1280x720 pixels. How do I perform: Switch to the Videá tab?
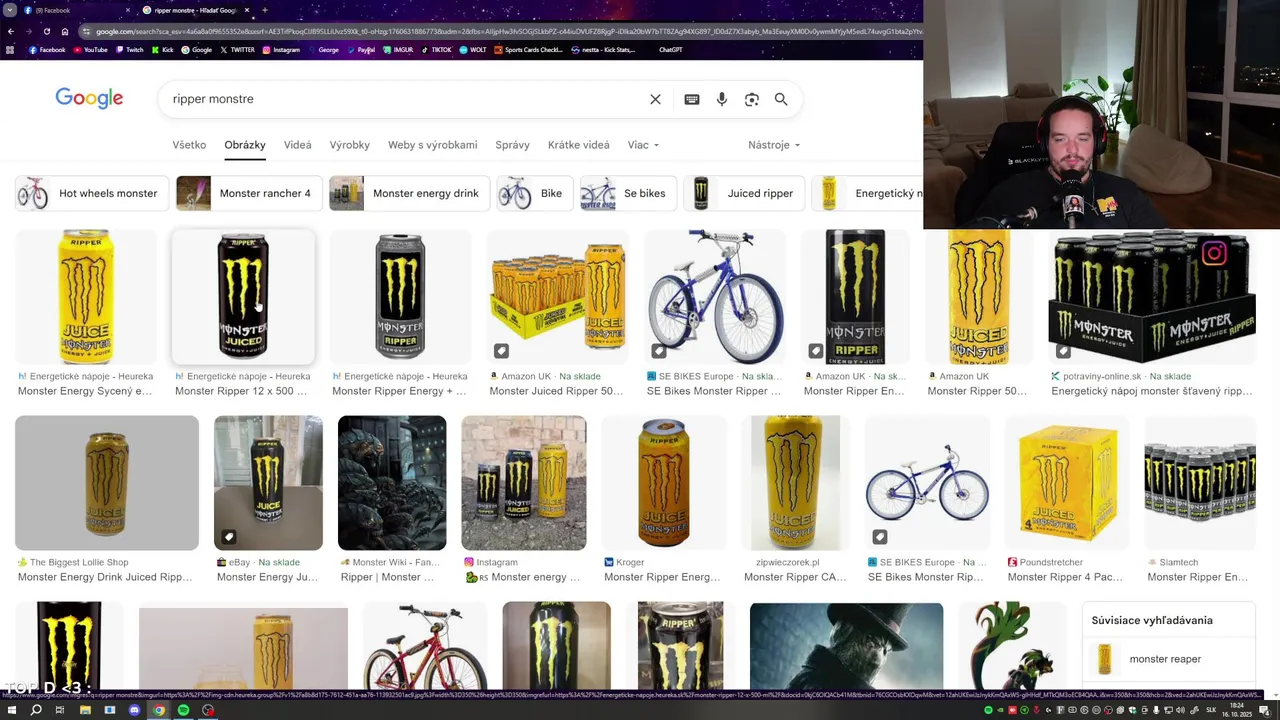297,145
